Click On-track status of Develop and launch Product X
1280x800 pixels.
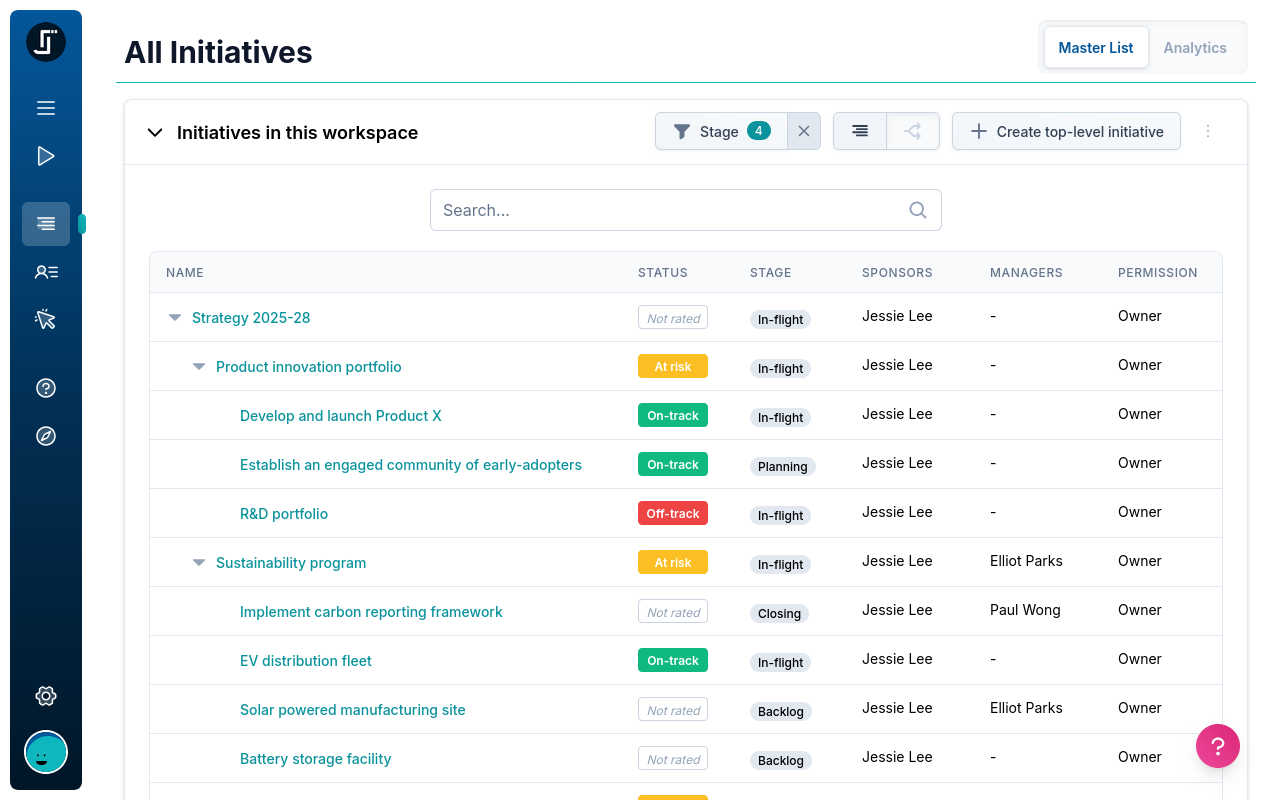pos(673,416)
